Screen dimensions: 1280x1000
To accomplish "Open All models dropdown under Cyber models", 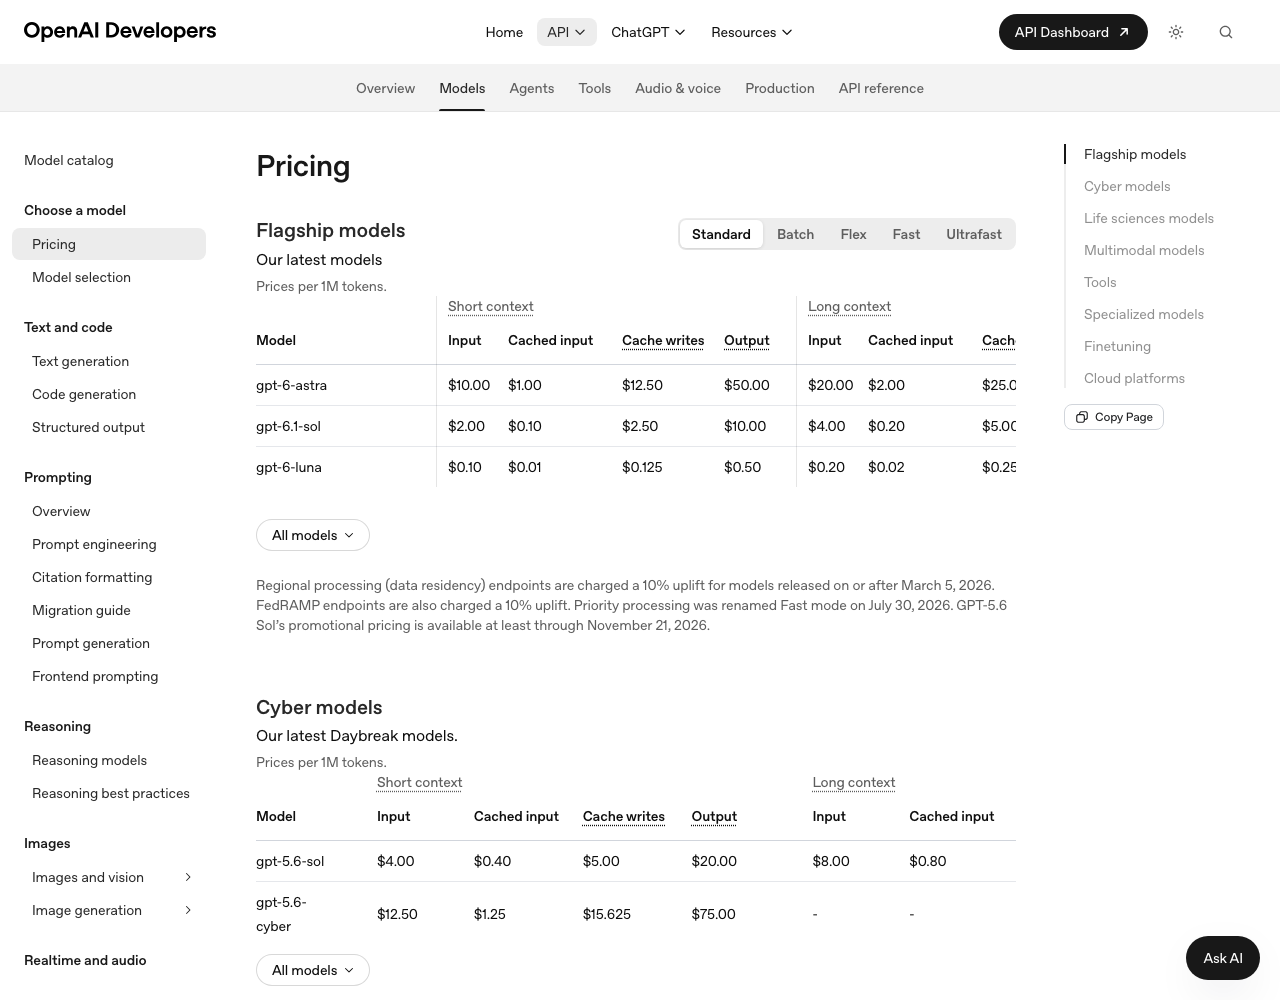I will (x=313, y=970).
